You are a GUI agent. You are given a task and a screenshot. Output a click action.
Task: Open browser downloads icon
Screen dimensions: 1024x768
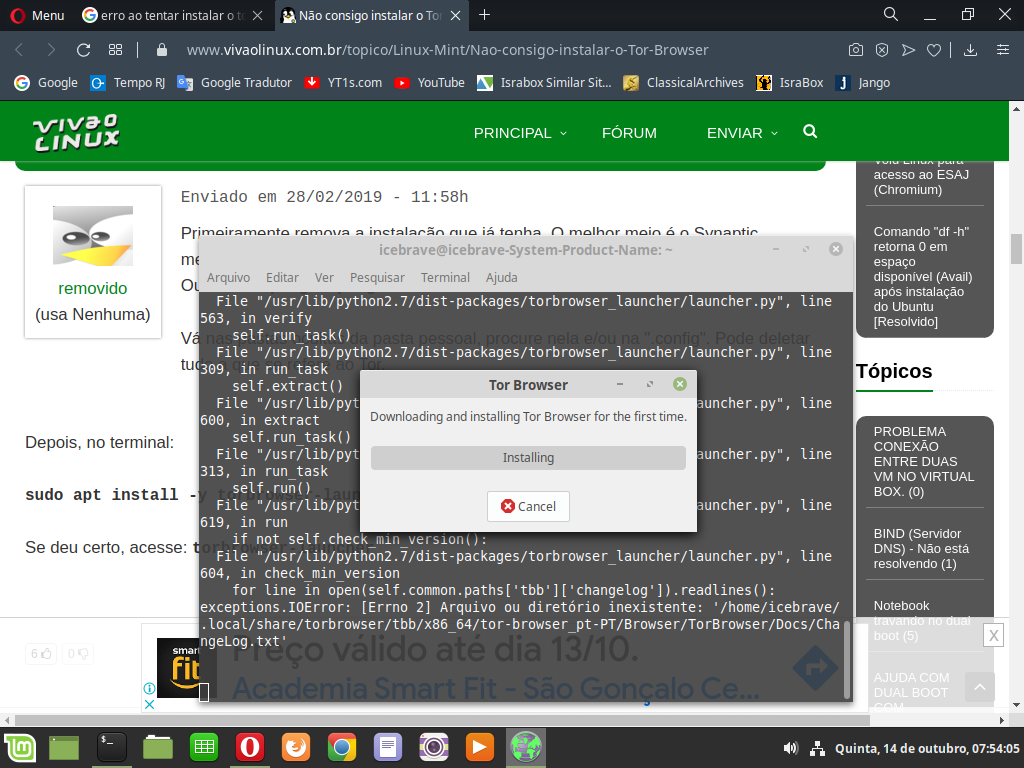[970, 50]
